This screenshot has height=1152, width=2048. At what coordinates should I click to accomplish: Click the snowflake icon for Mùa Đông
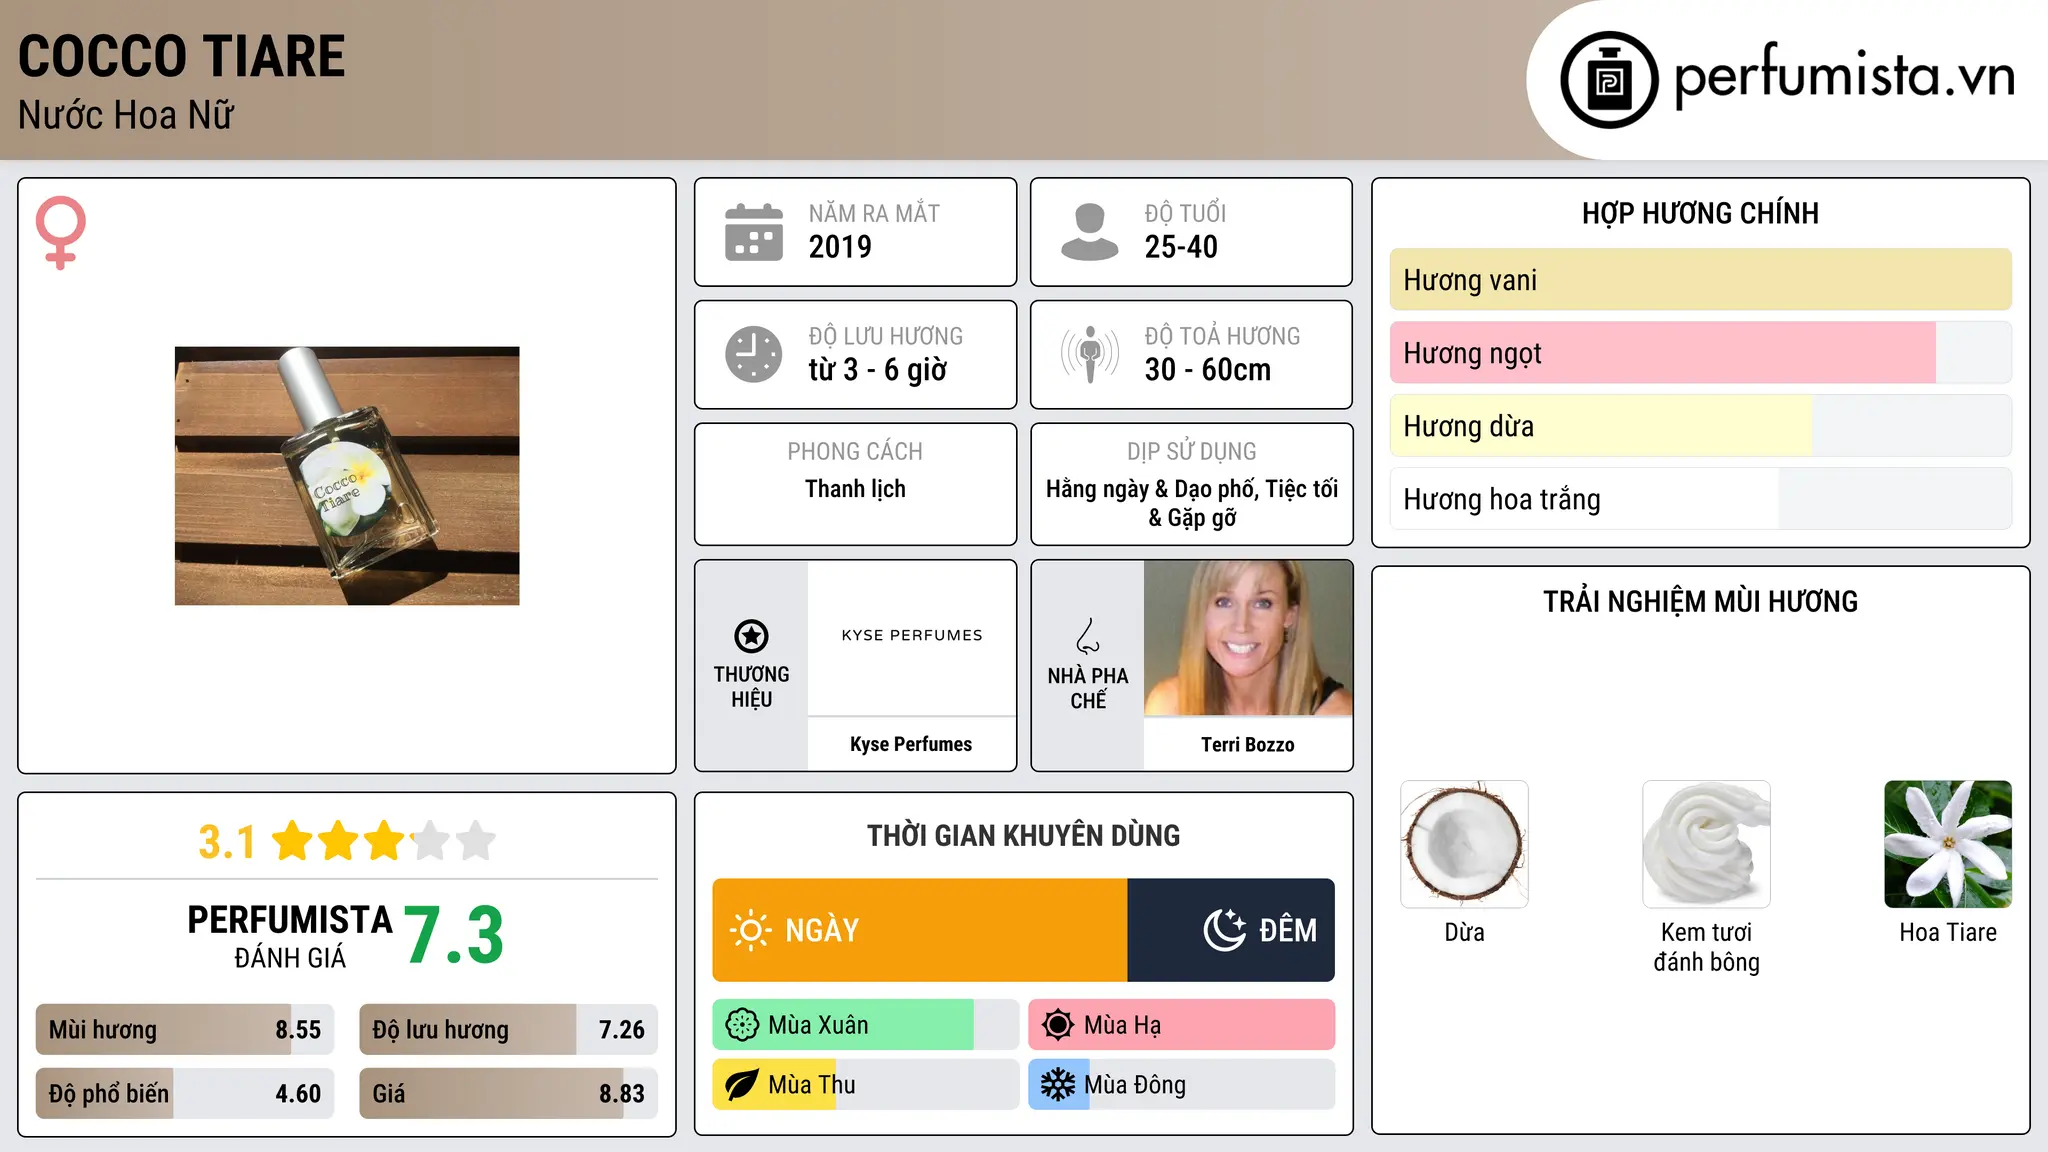1058,1085
